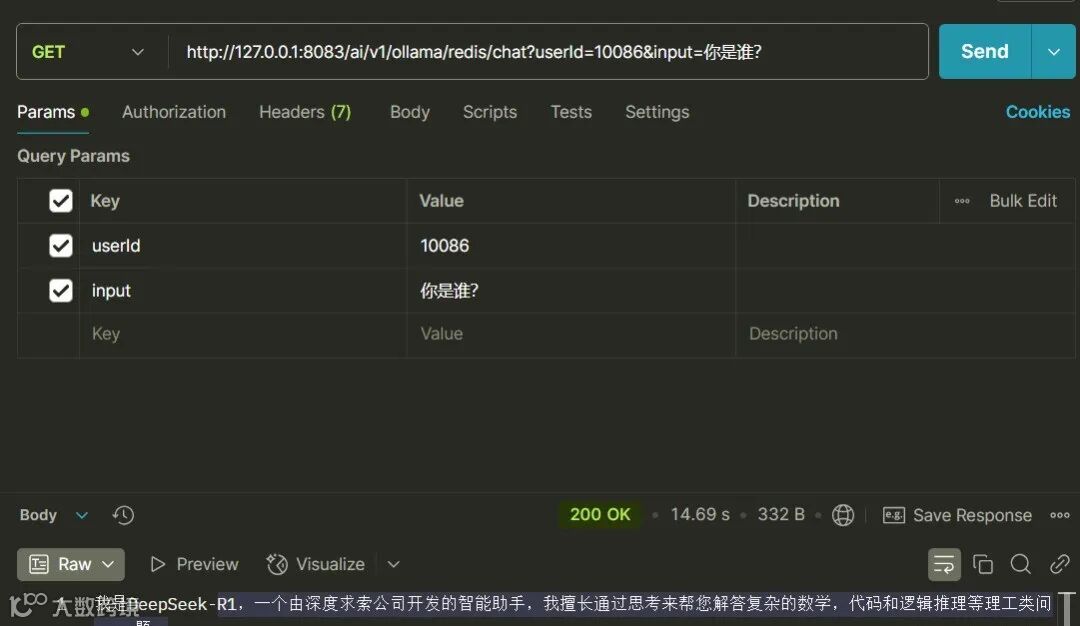Open Cookies settings
1080x626 pixels.
[1038, 112]
